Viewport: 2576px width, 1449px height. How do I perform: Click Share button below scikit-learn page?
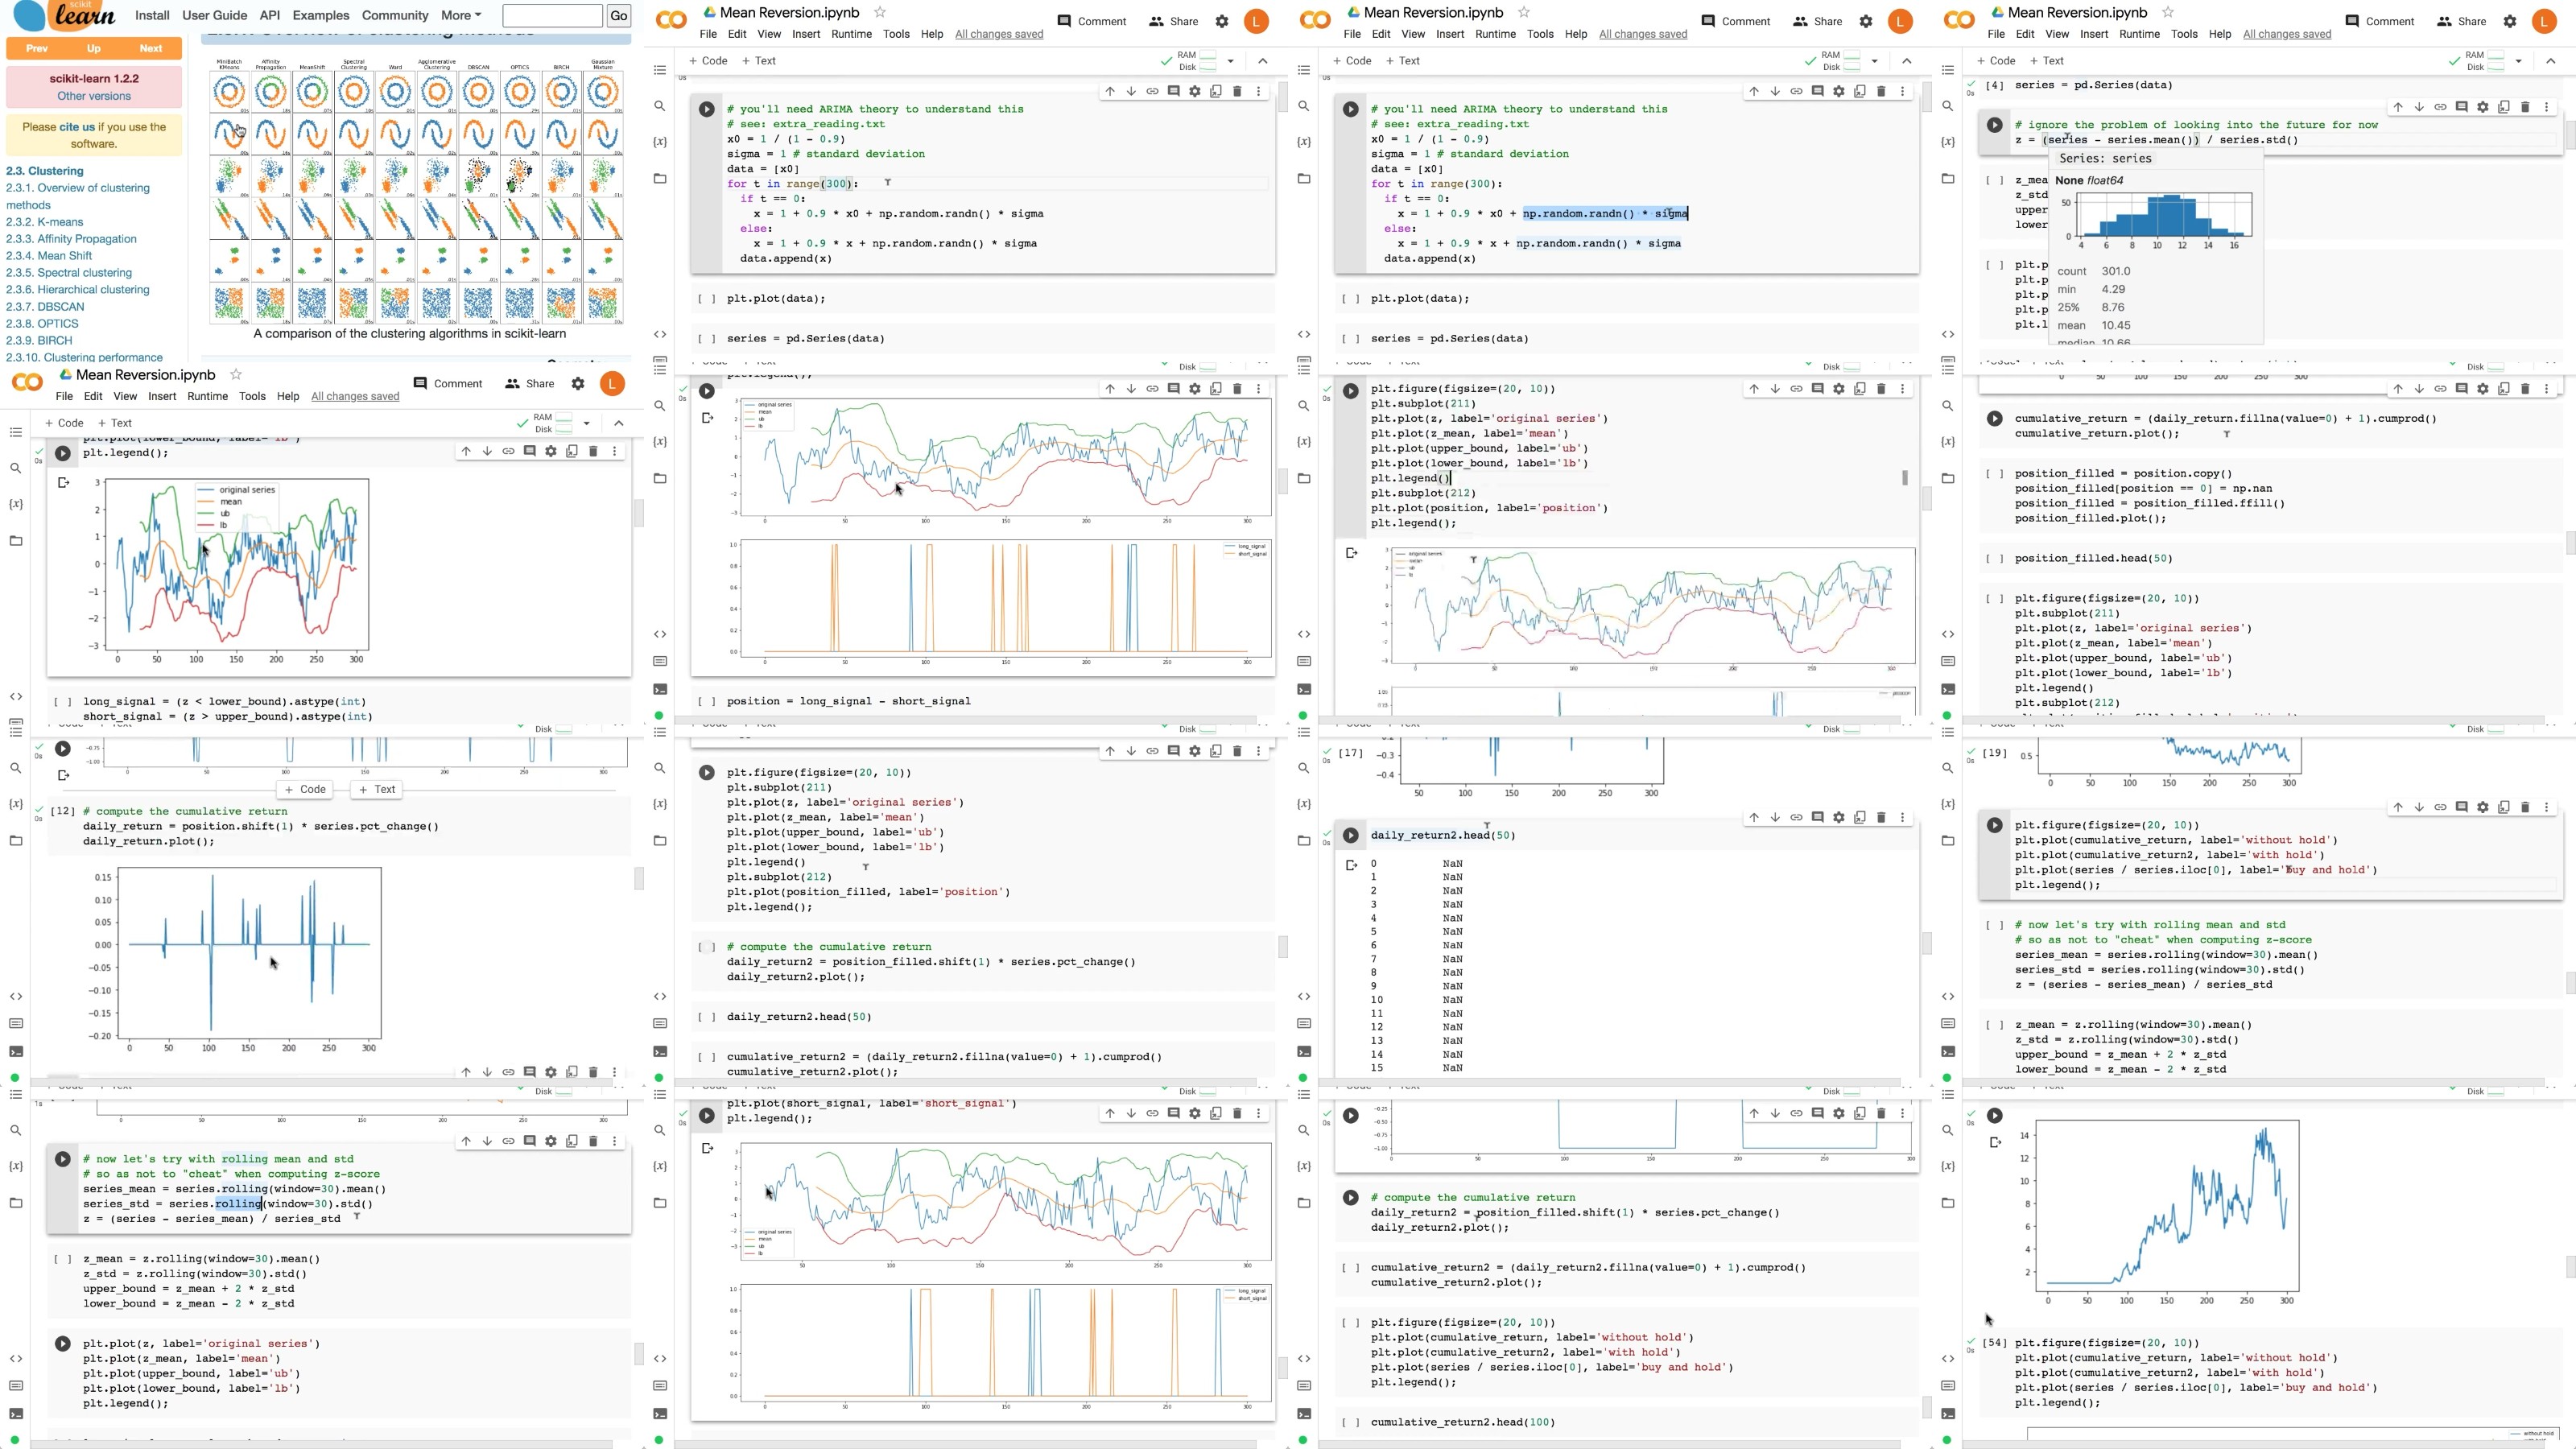[529, 383]
